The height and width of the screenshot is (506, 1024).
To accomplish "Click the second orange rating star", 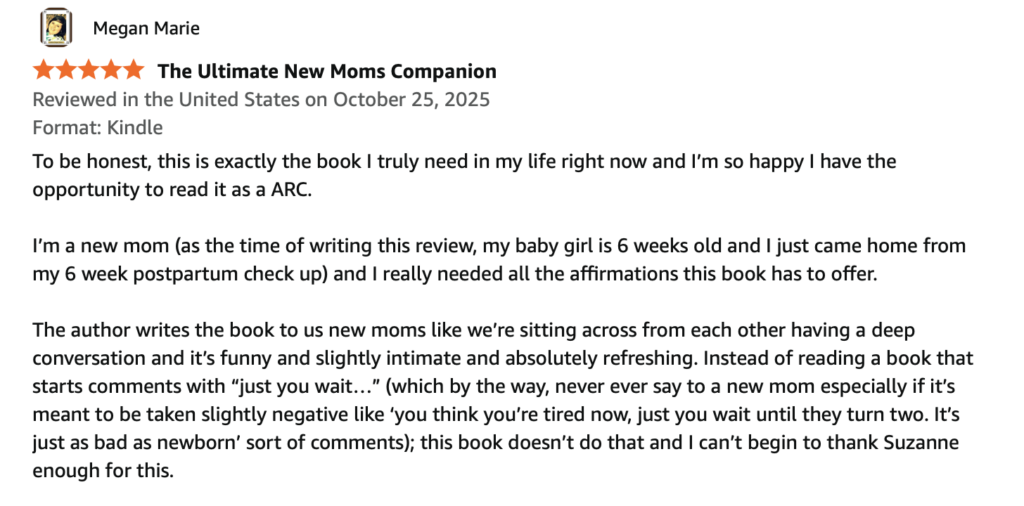I will point(66,71).
